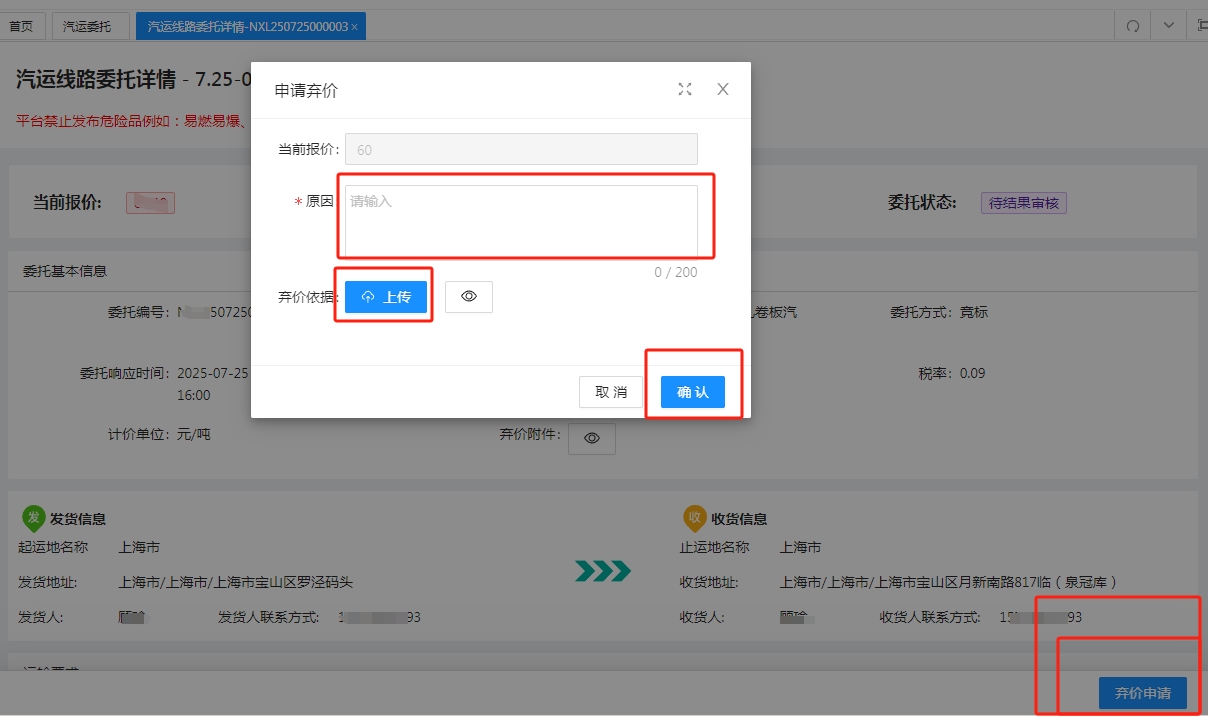This screenshot has height=717, width=1208.
Task: Close the 汽运线路委托详情 tab
Action: pos(355,27)
